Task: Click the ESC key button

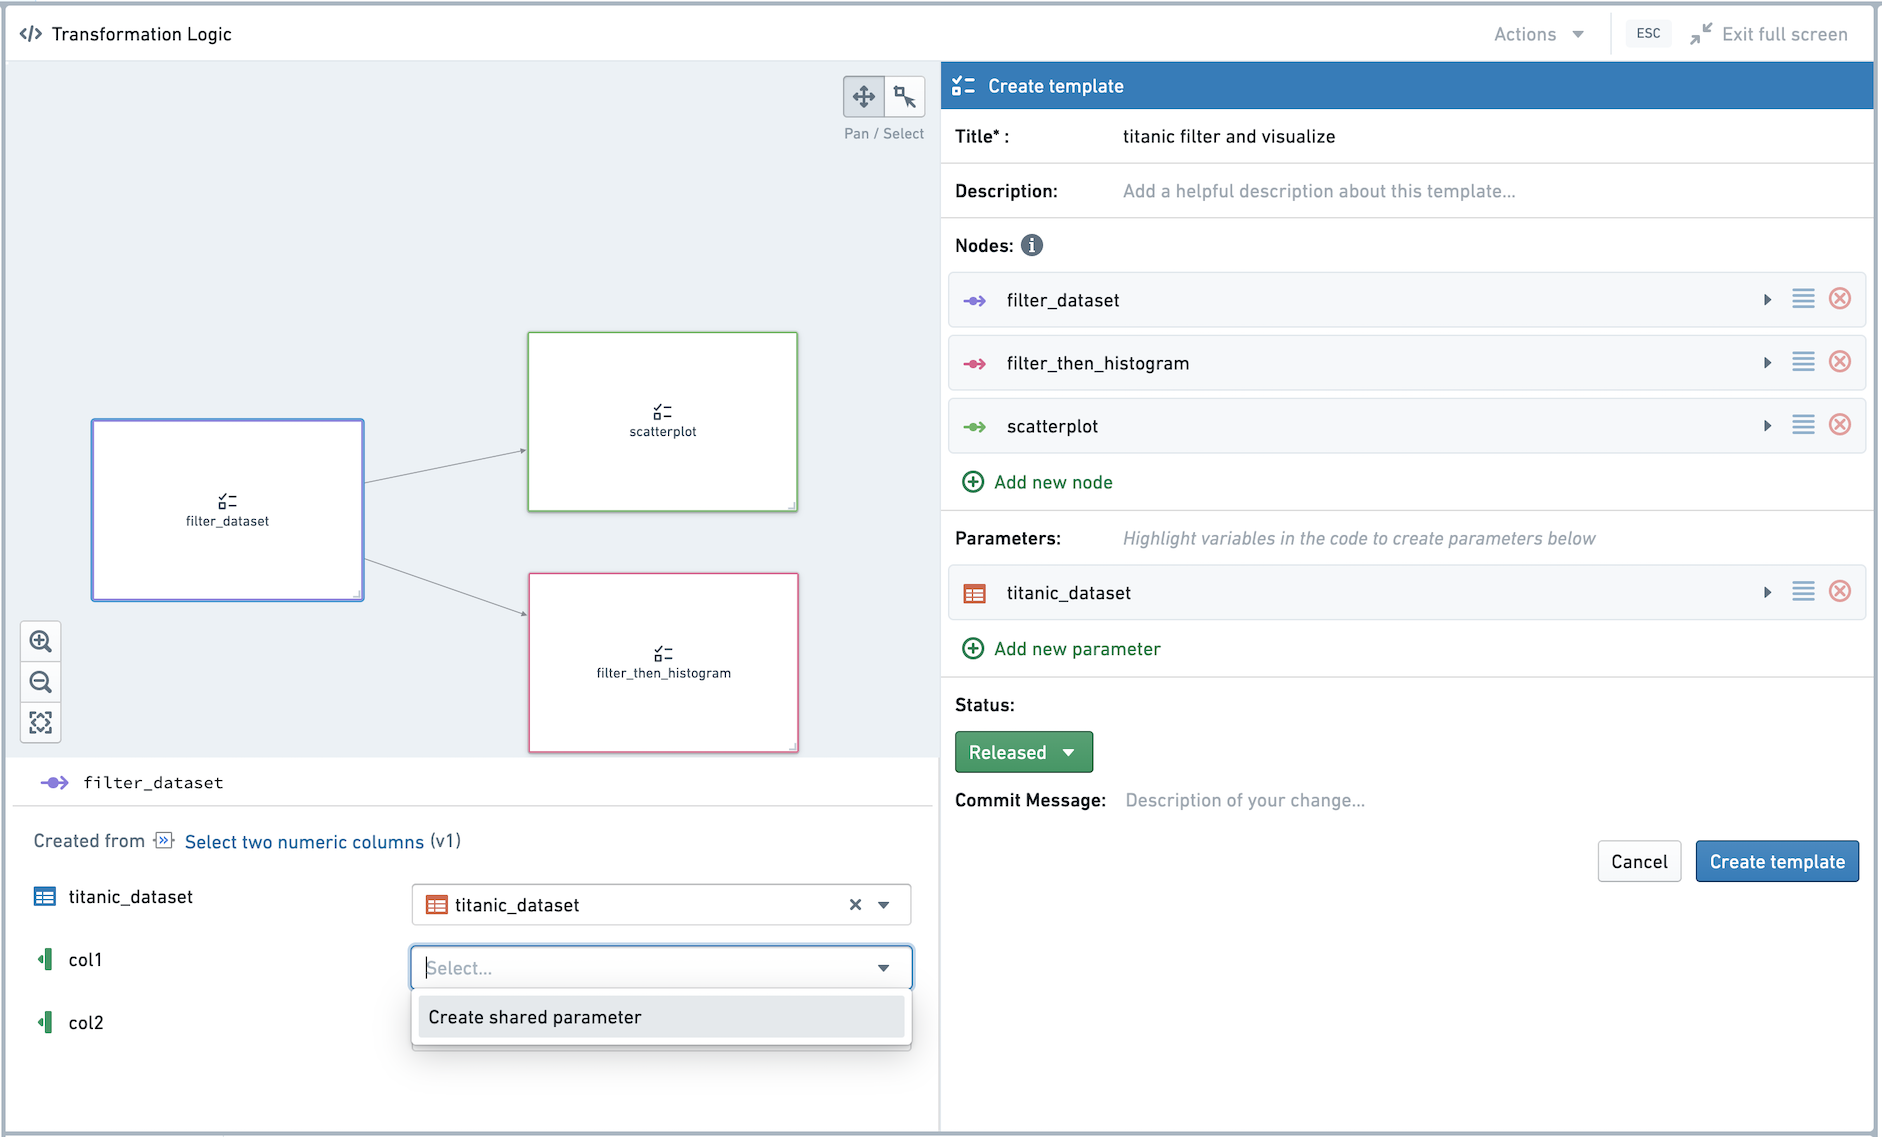Action: pyautogui.click(x=1648, y=33)
